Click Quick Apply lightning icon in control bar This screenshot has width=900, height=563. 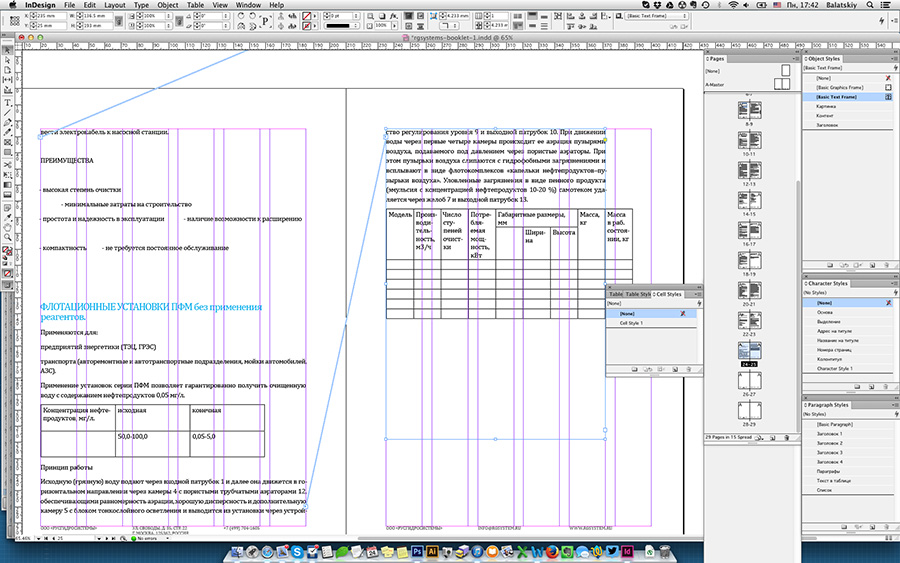[x=882, y=21]
